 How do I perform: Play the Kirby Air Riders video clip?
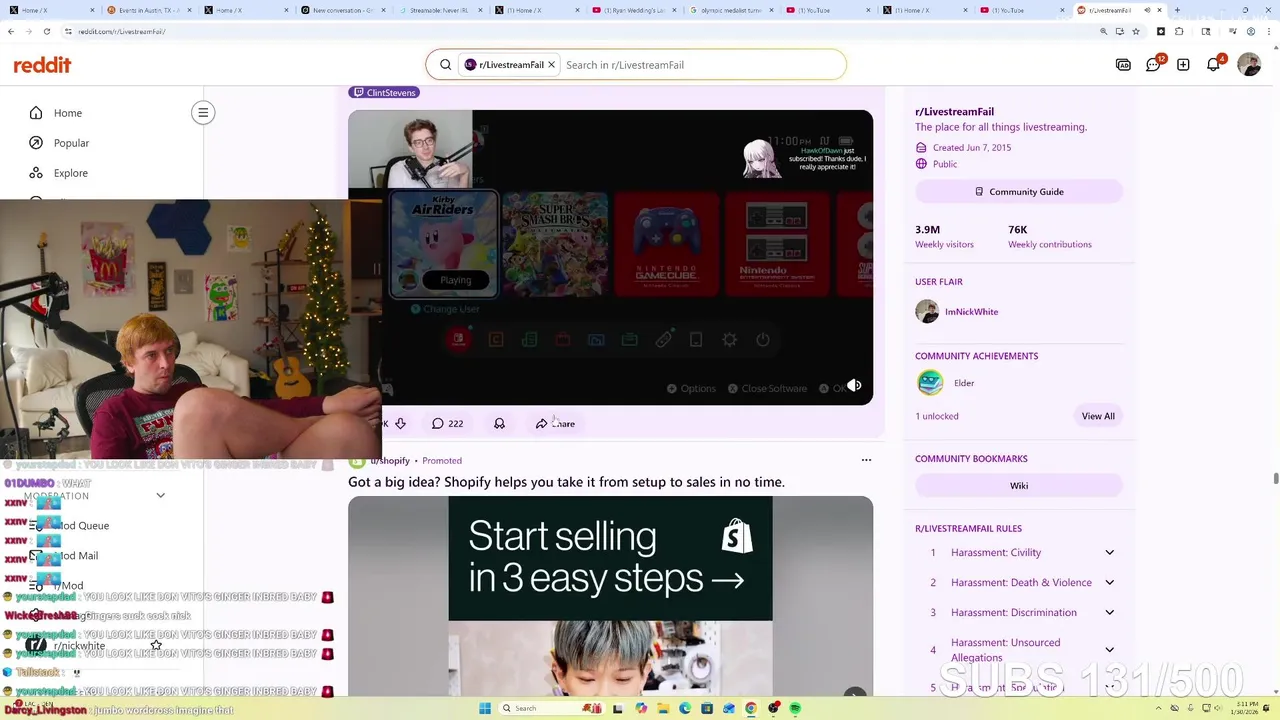[x=610, y=257]
